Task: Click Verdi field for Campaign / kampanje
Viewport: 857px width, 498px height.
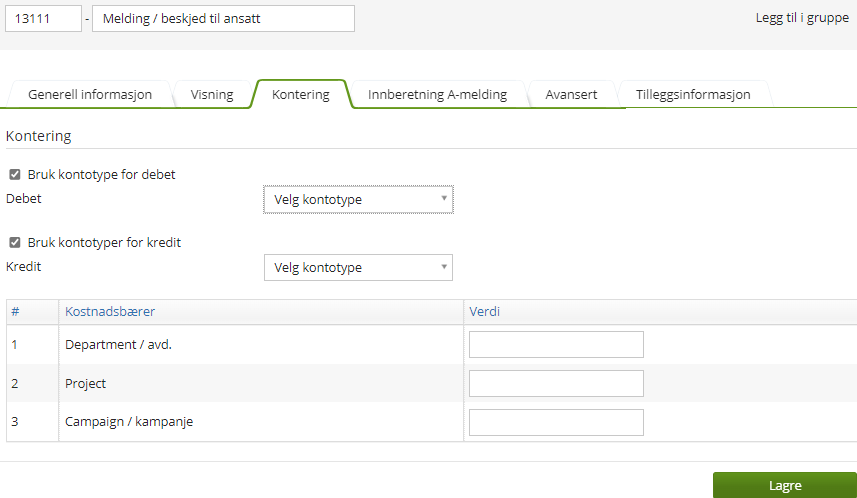Action: [x=556, y=422]
